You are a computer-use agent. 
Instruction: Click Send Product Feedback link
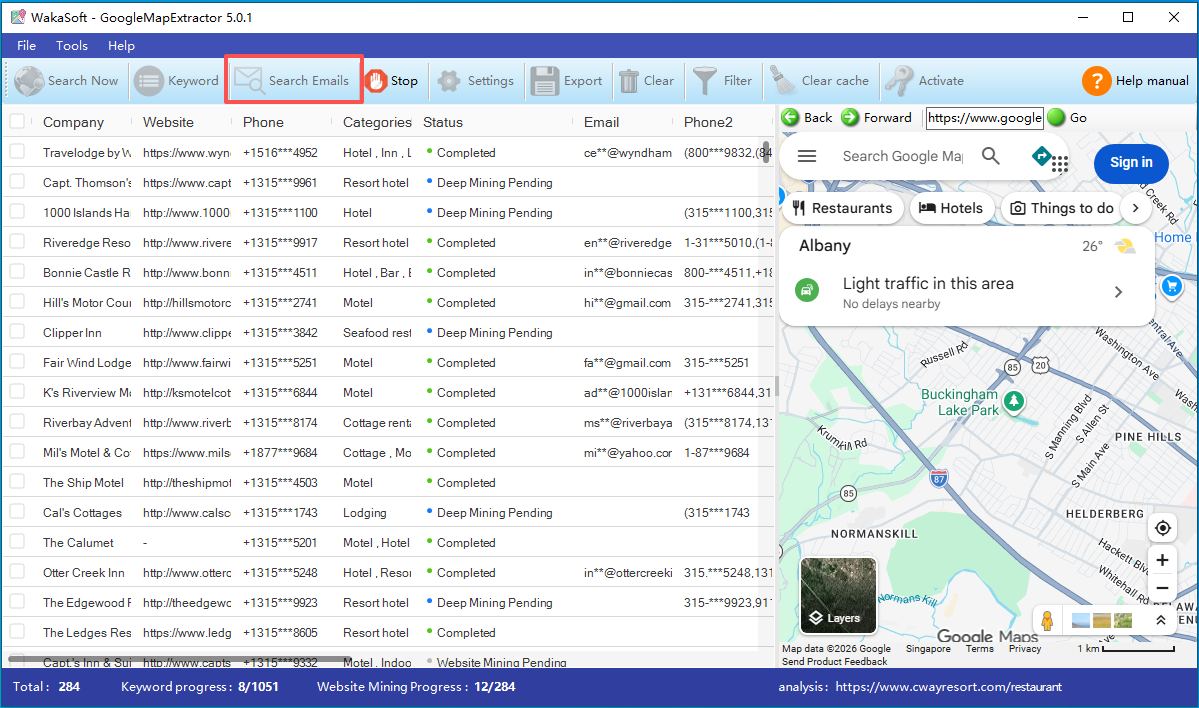834,661
